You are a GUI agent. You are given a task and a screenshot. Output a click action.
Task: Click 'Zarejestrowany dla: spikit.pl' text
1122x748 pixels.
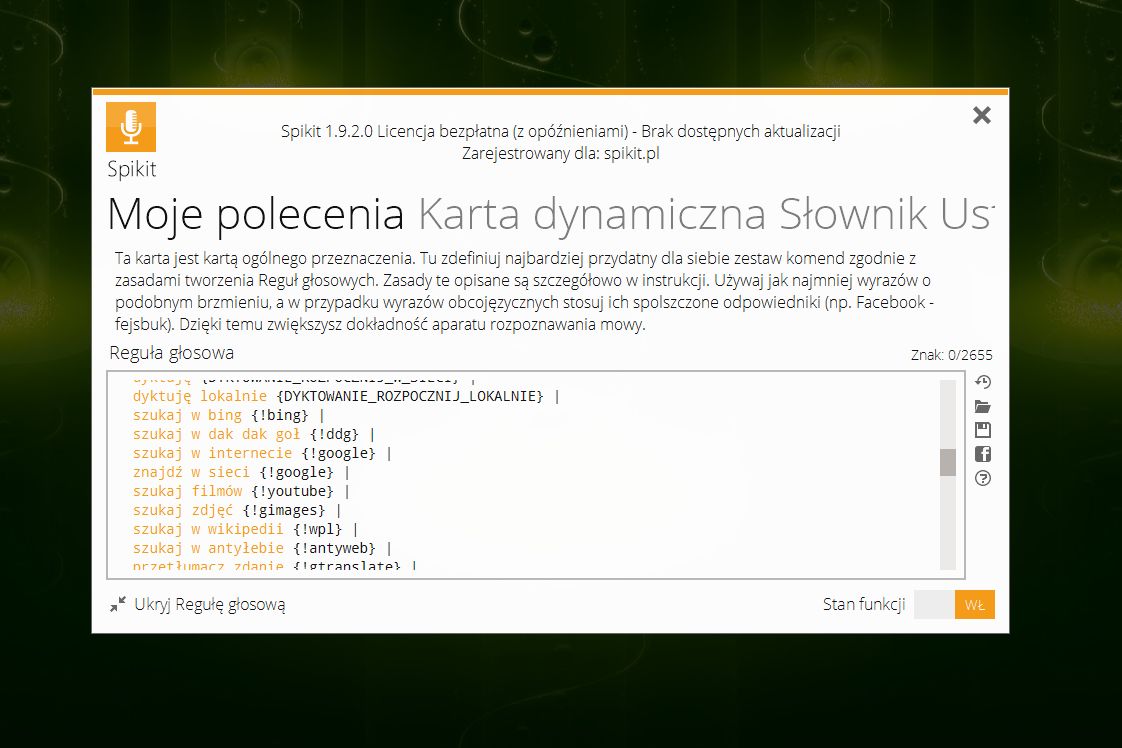point(560,153)
